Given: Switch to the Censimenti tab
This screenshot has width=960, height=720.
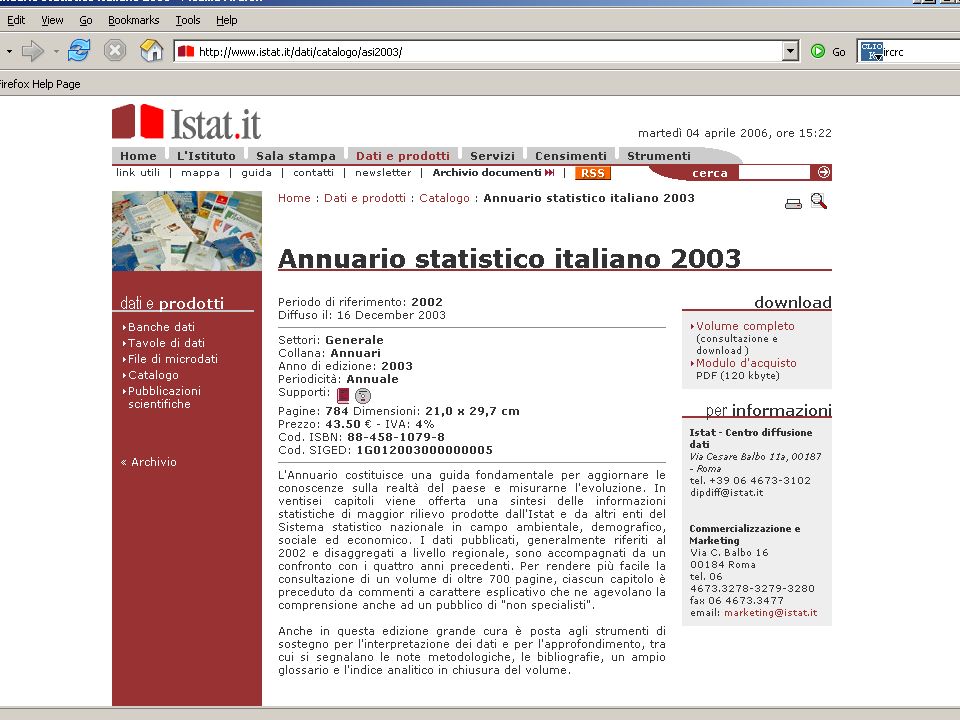Looking at the screenshot, I should 571,156.
